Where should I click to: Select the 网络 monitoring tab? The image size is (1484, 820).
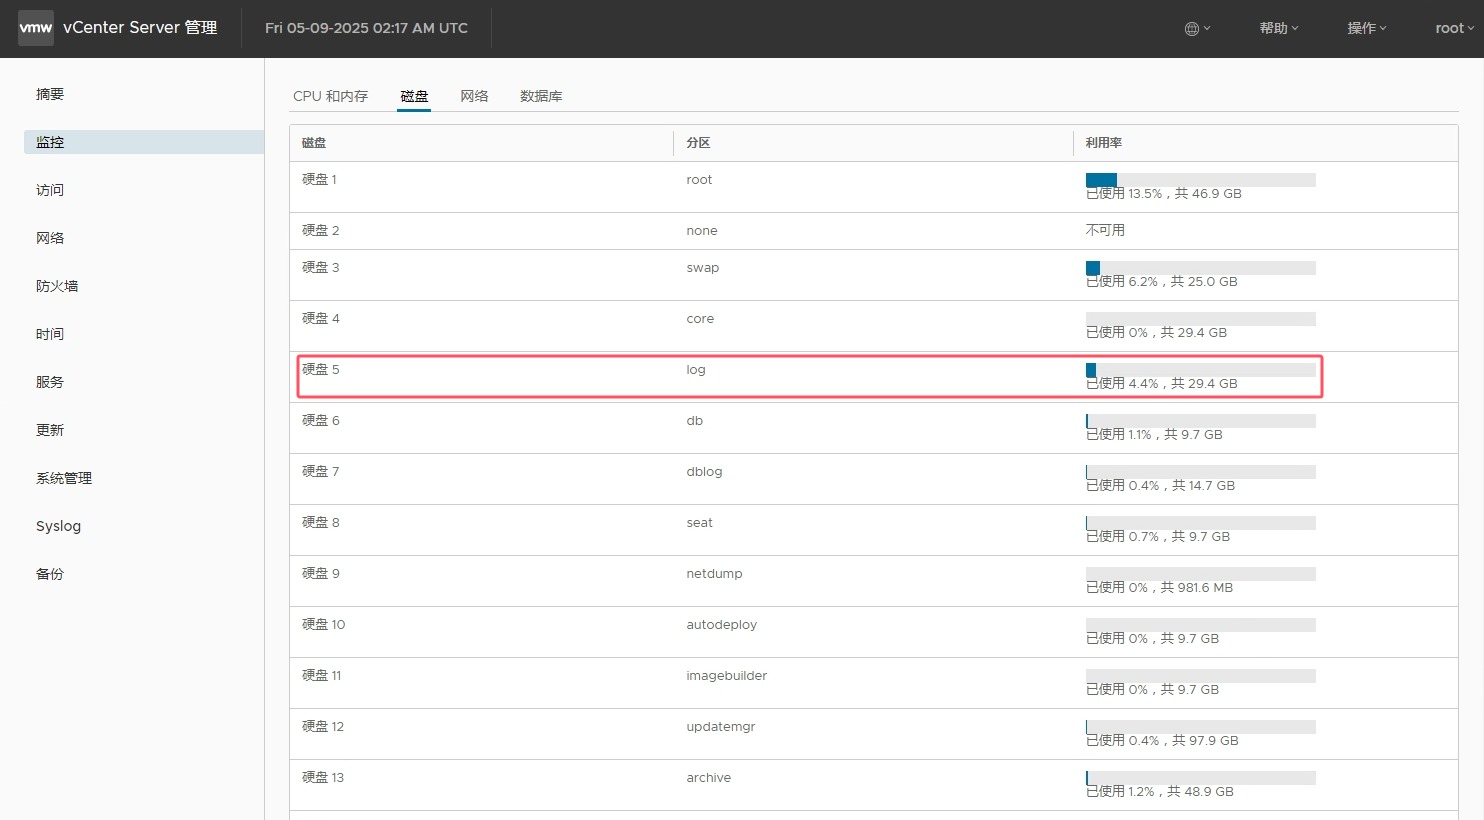(x=474, y=96)
